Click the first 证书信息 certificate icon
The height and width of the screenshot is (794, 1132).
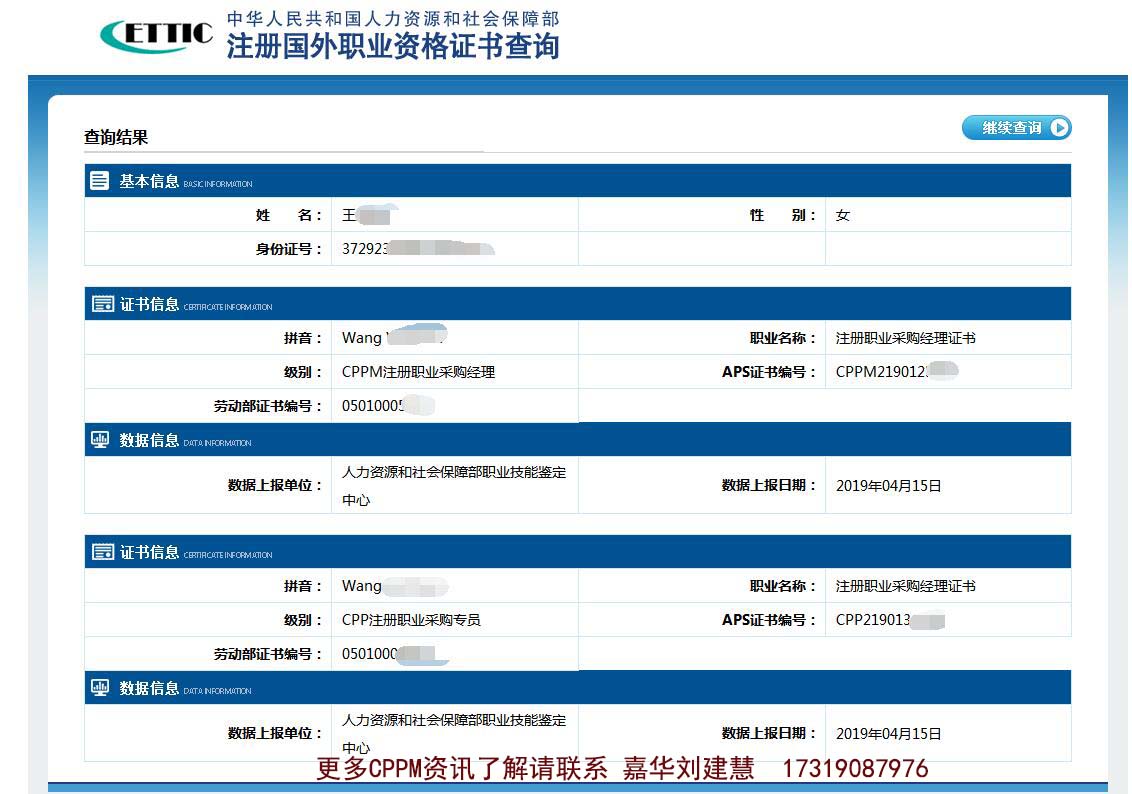[x=100, y=303]
